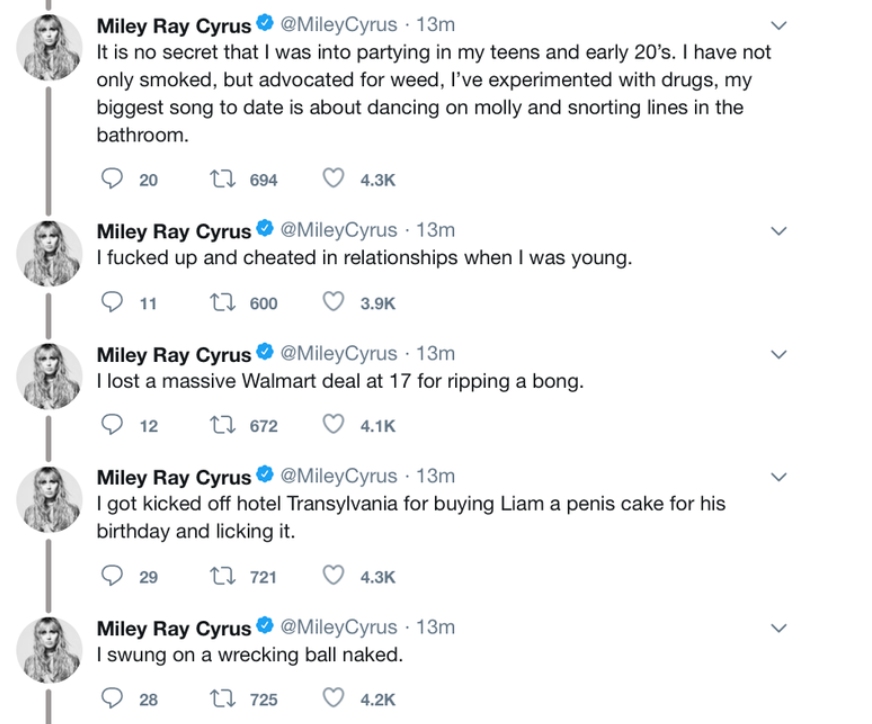Expand the chevron menu on cheated tweet
872x724 pixels.
click(x=780, y=232)
